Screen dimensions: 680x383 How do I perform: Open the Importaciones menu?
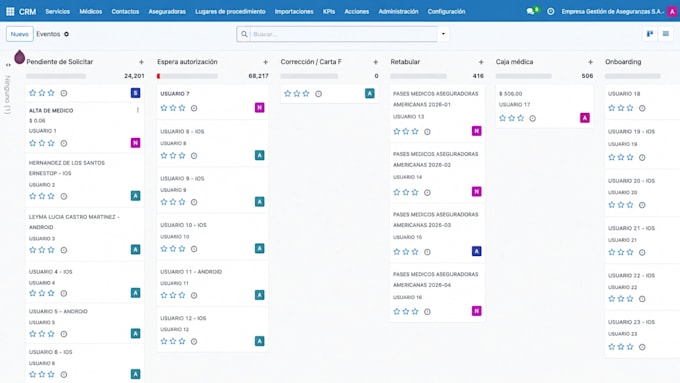pyautogui.click(x=294, y=12)
